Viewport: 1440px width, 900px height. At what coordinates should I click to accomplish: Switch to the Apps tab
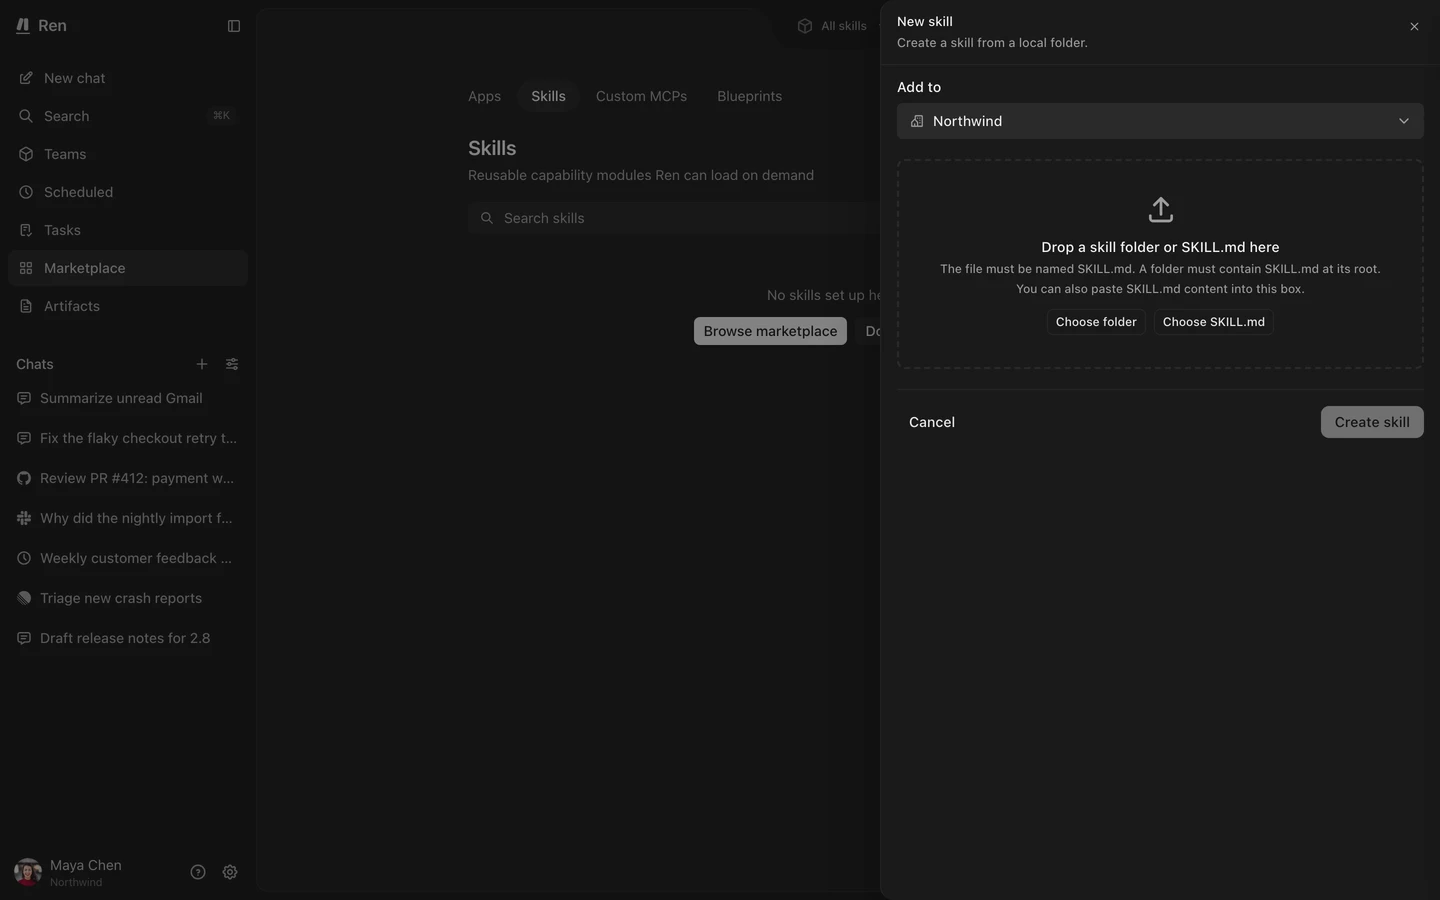(x=484, y=96)
